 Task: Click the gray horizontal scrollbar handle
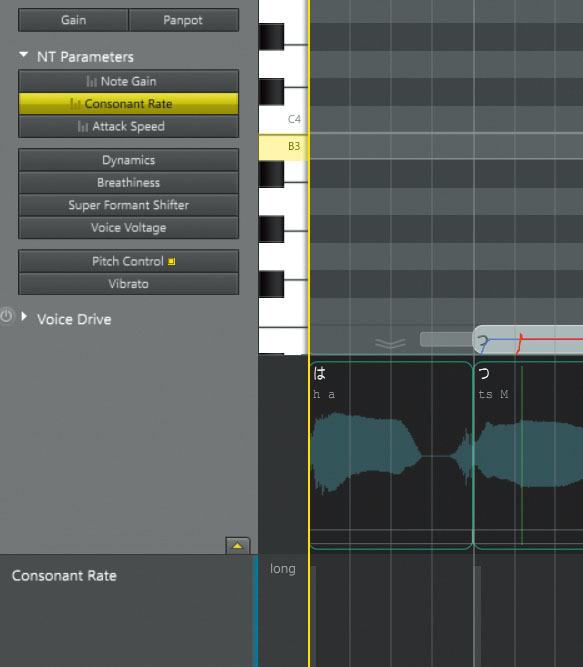pos(446,339)
